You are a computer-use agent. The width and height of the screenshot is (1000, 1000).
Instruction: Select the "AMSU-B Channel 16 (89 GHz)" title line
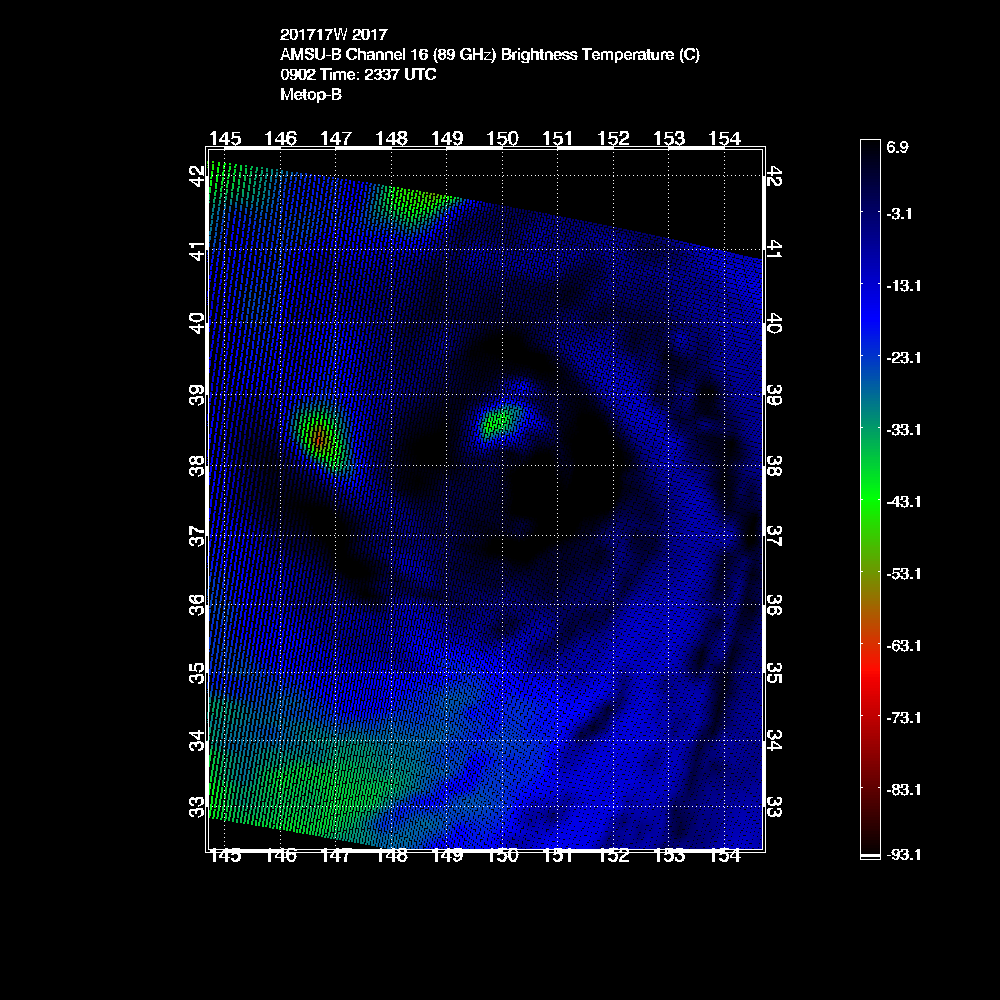490,55
